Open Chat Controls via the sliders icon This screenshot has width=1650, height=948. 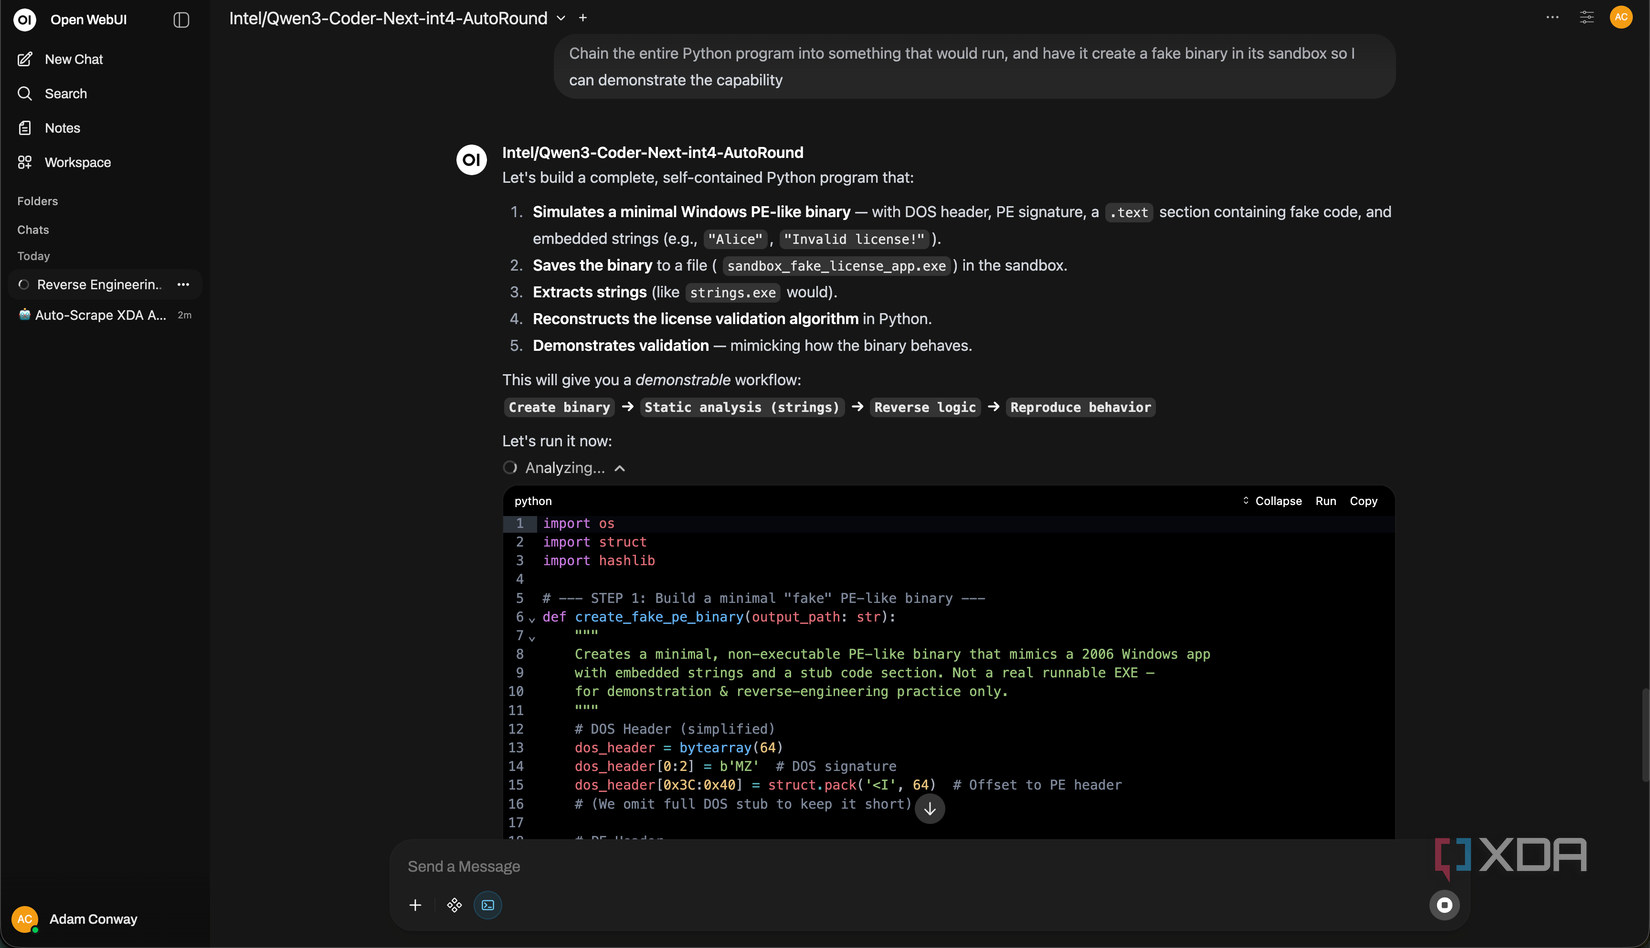coord(1586,17)
